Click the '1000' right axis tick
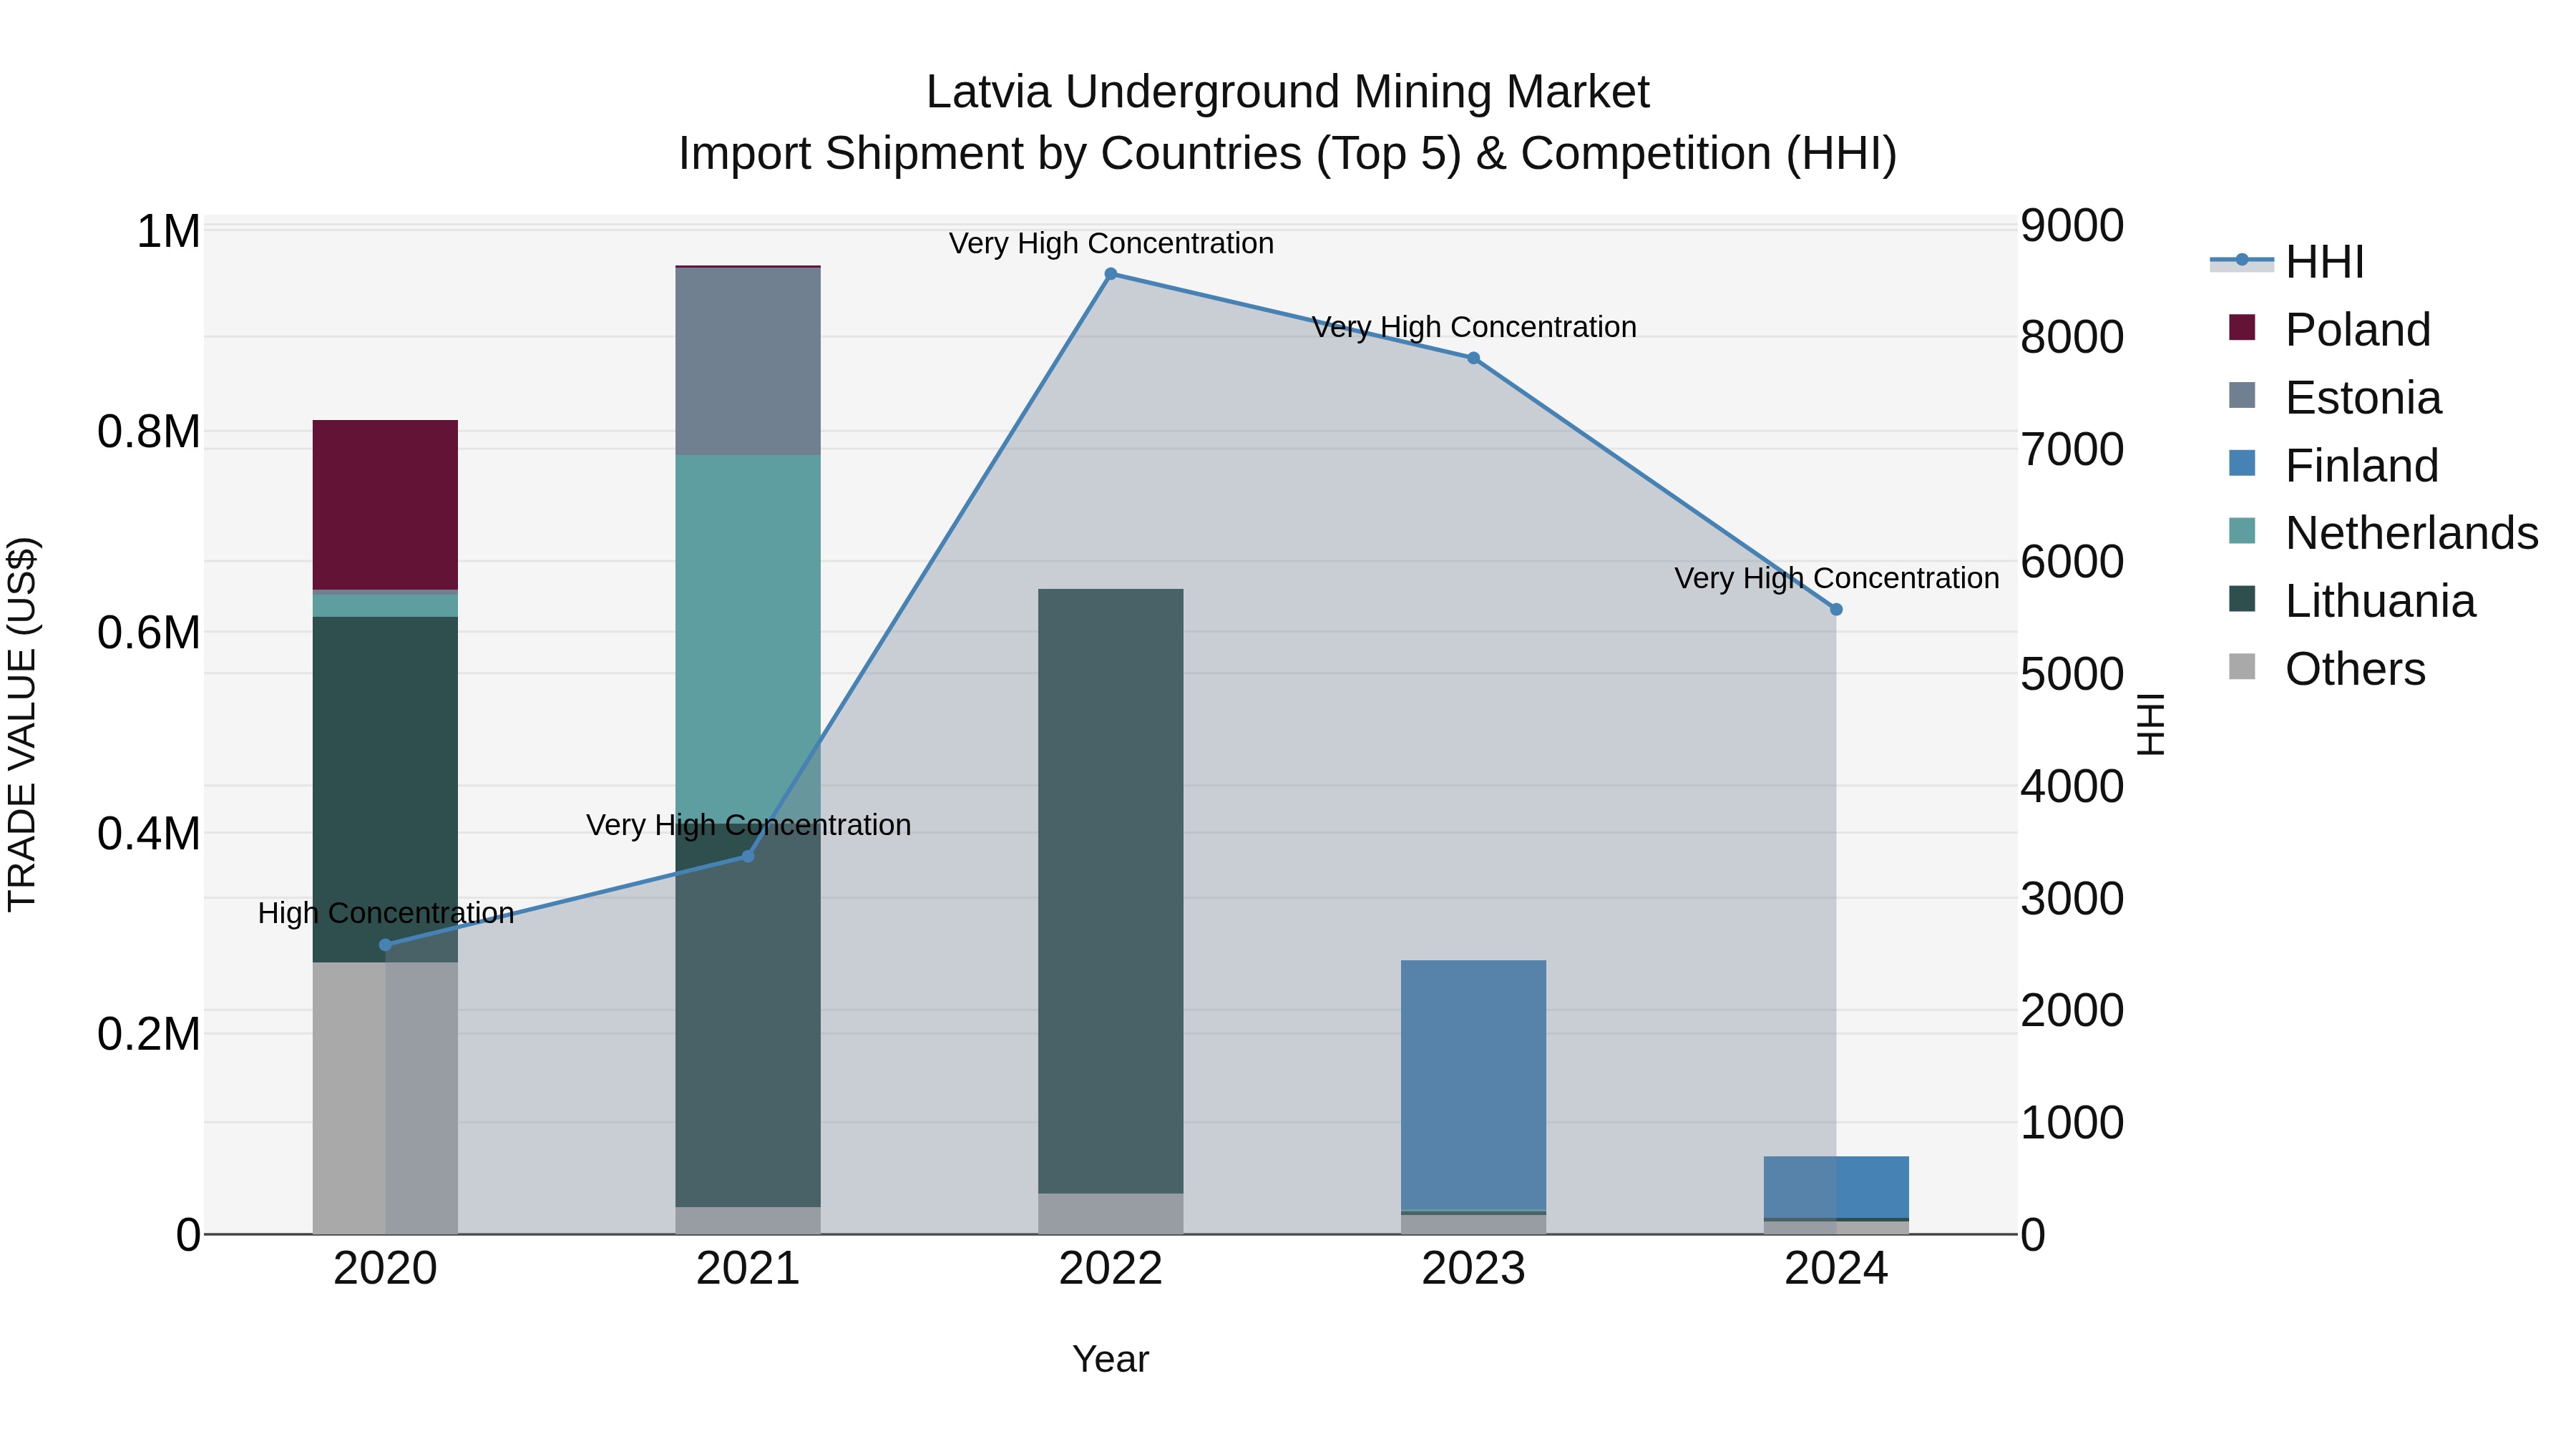 [x=2072, y=1123]
